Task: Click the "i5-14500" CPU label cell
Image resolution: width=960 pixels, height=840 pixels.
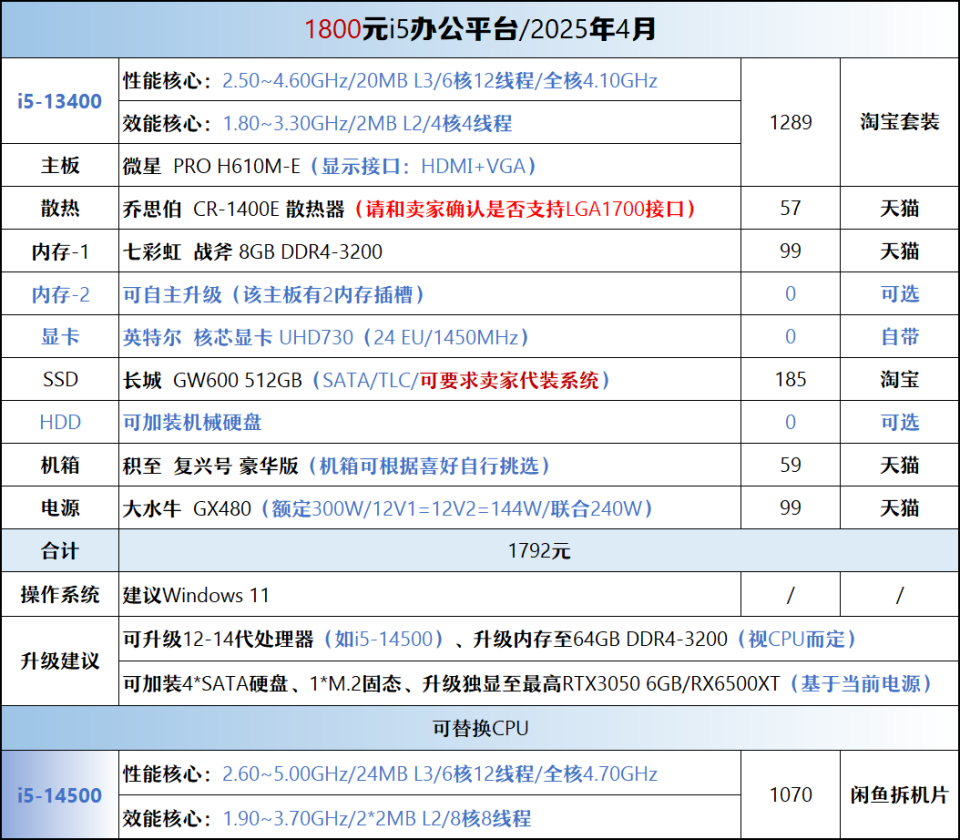Action: (59, 795)
